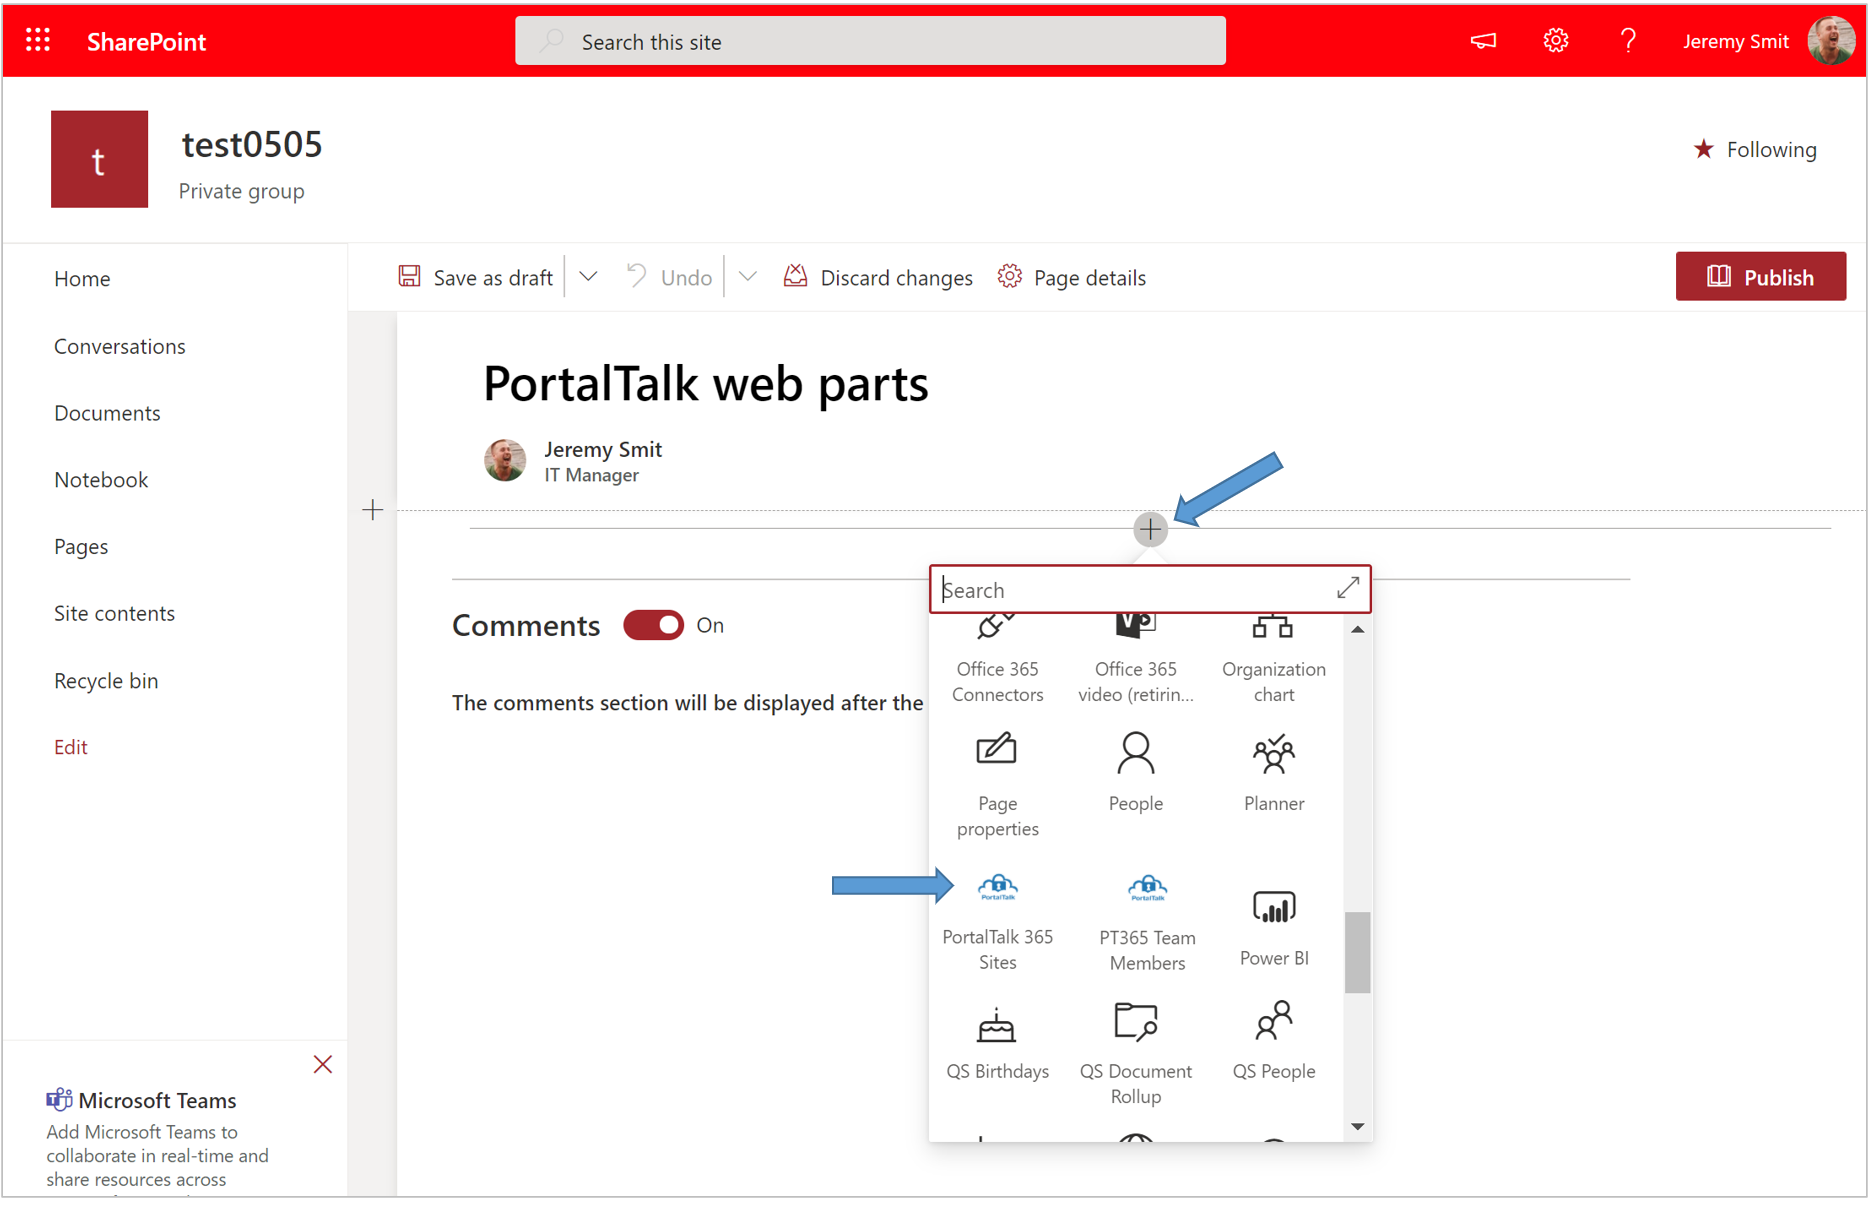
Task: Turn off the Comments toggle
Action: 653,625
